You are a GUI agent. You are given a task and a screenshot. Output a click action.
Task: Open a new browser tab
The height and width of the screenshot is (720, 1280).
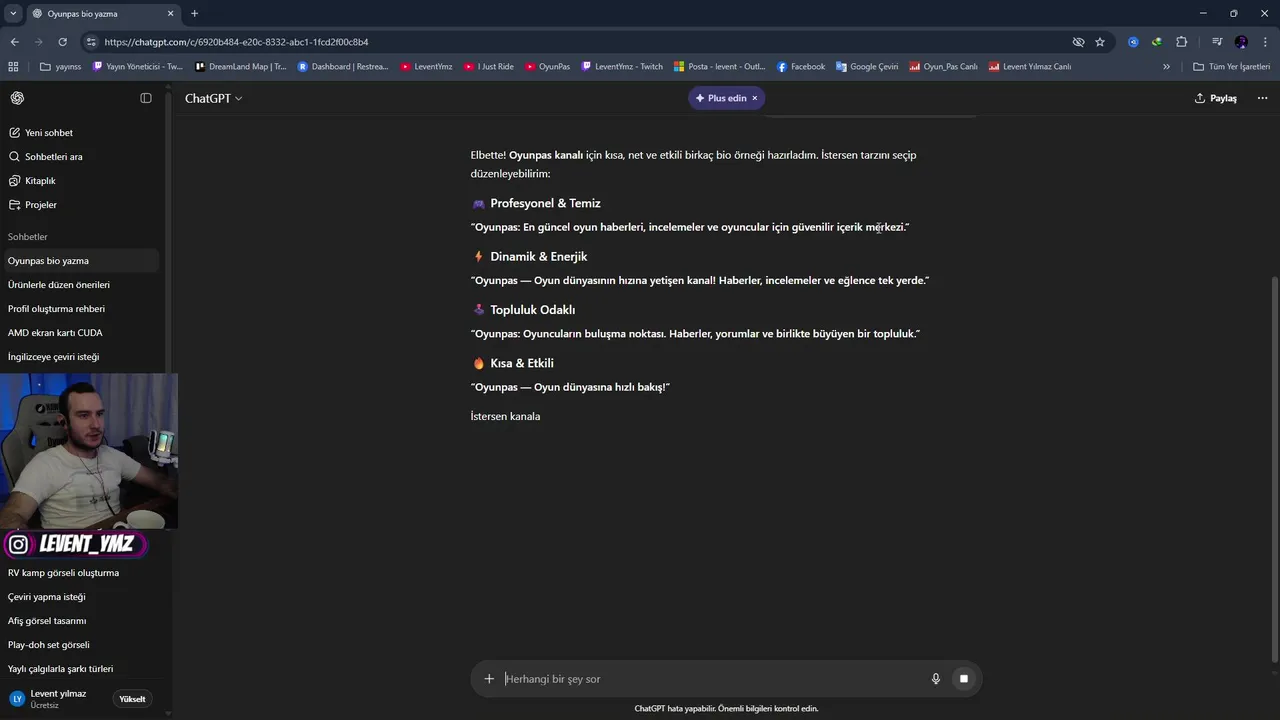click(194, 14)
